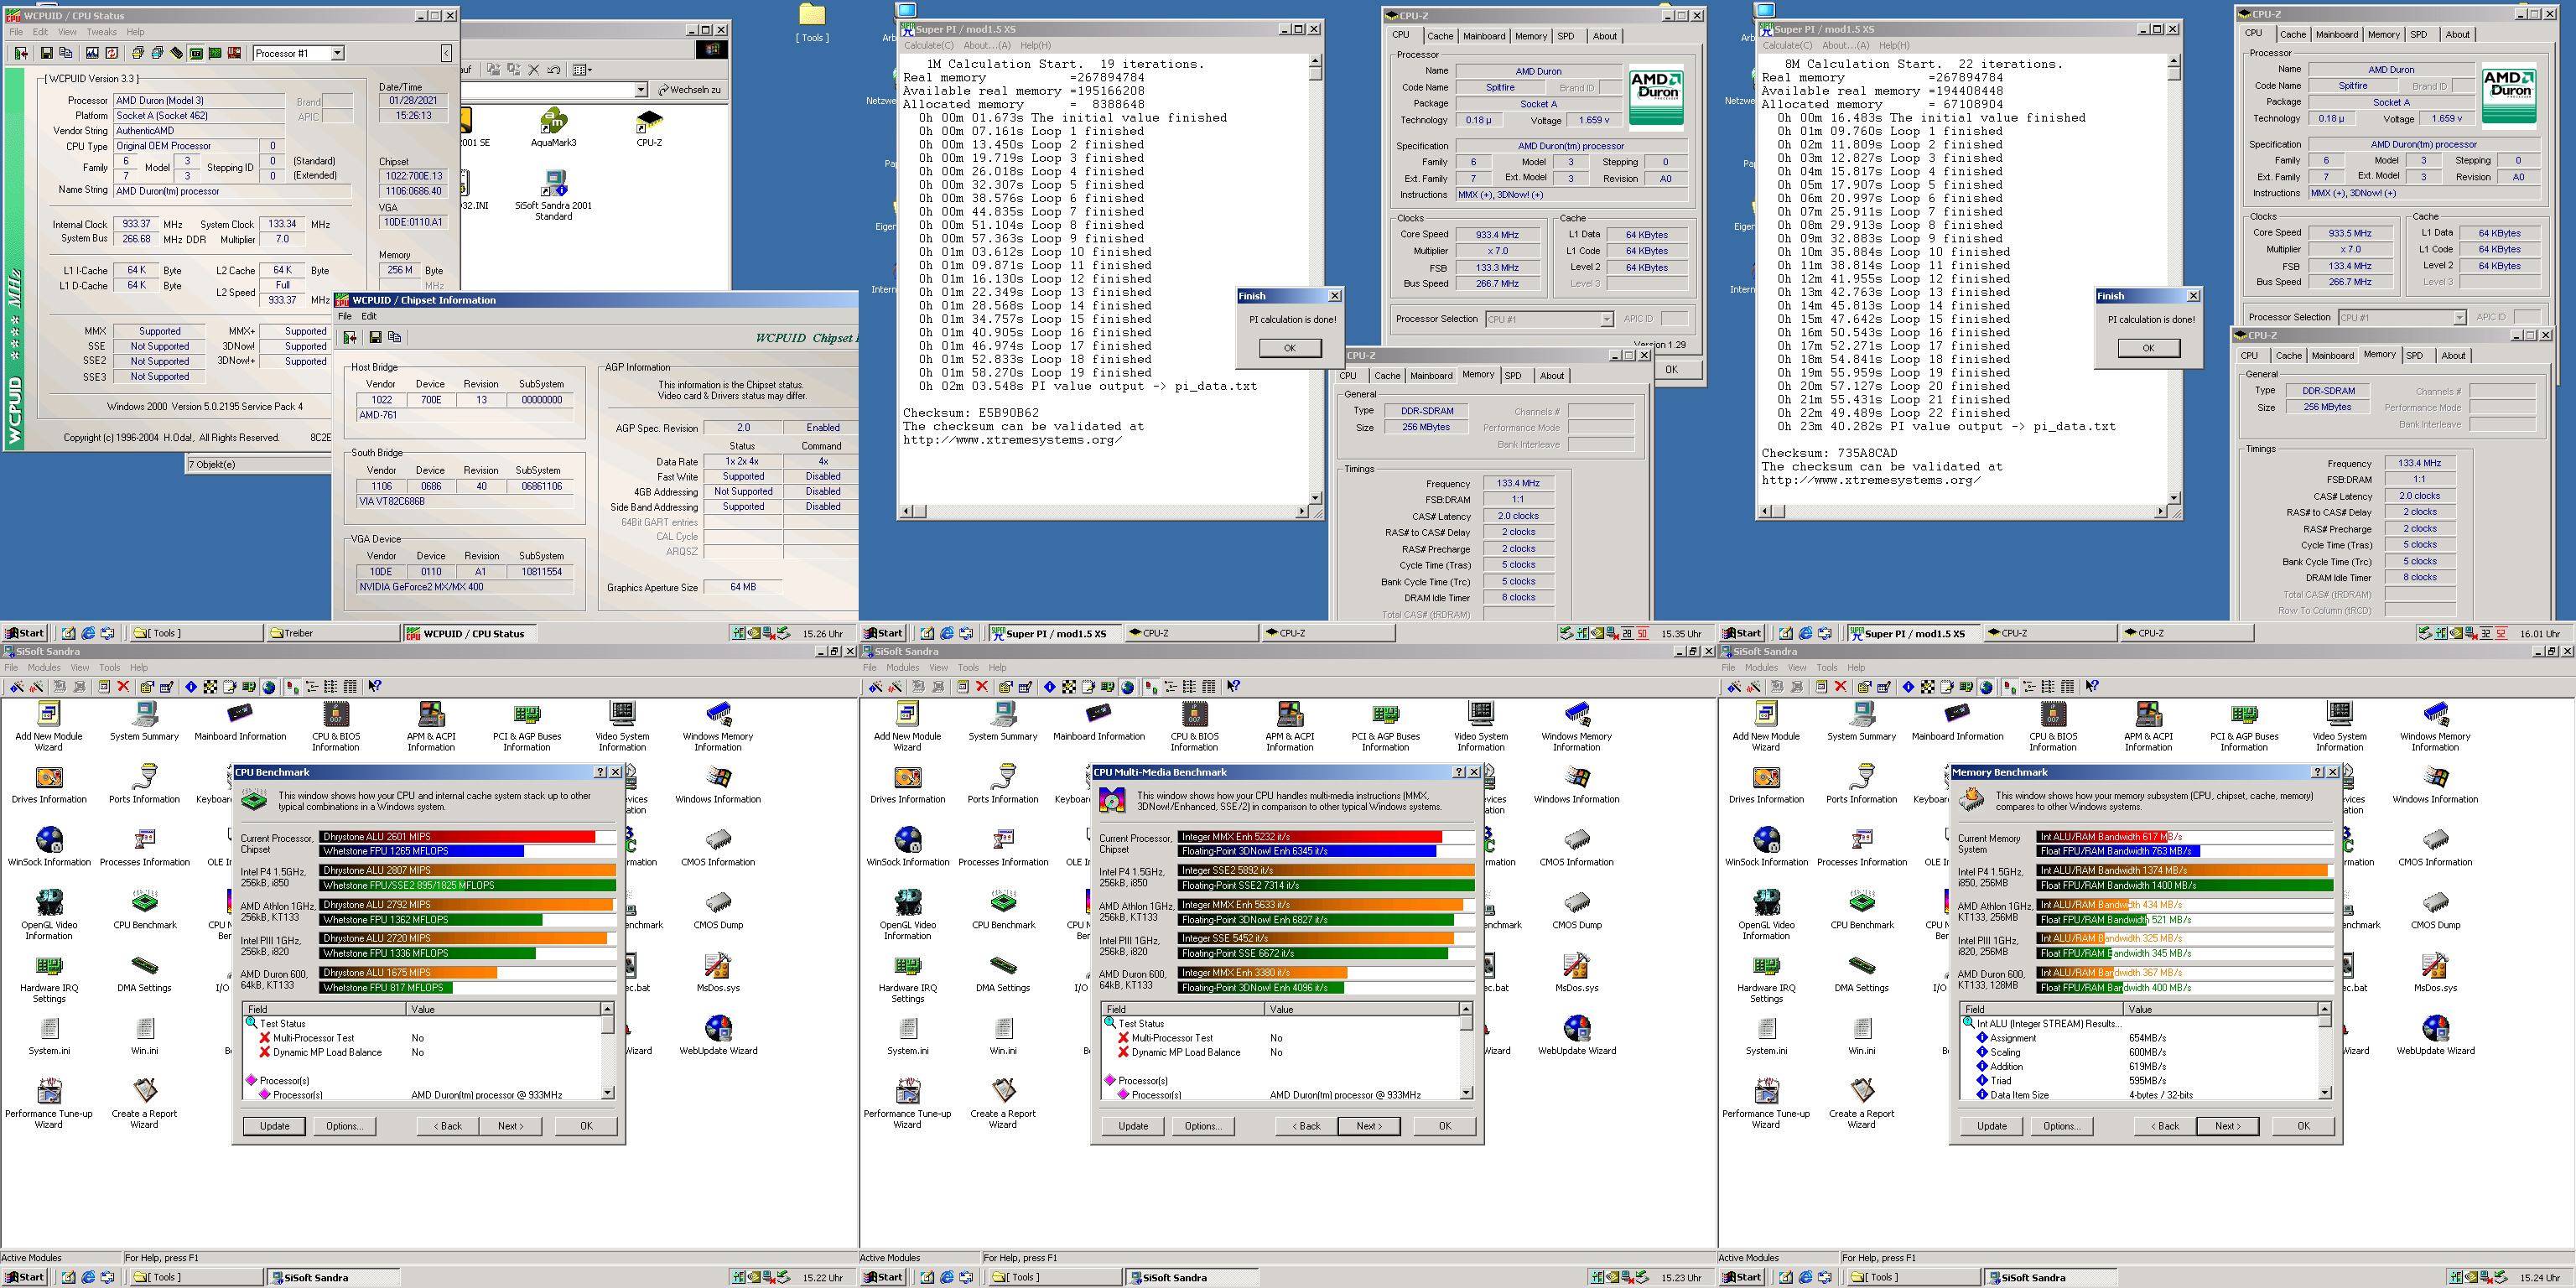
Task: Click the red motherboard icon in WCPUID toolbar
Action: [x=234, y=53]
